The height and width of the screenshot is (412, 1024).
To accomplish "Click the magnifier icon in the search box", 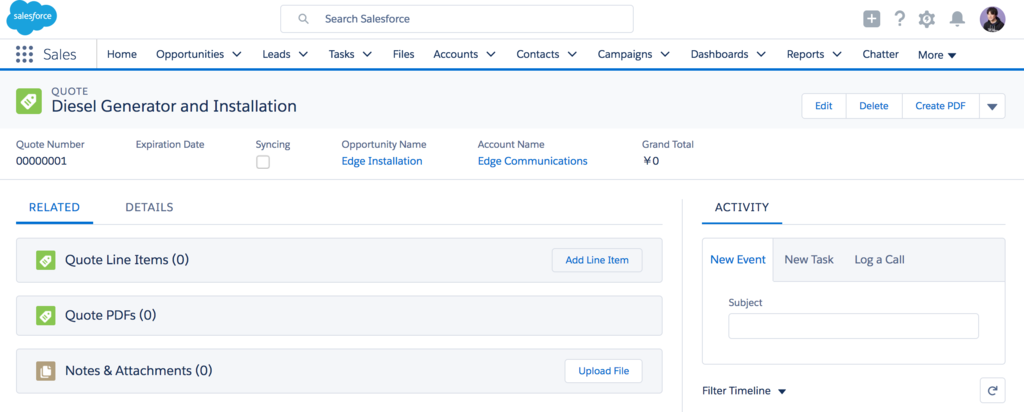I will (x=303, y=19).
